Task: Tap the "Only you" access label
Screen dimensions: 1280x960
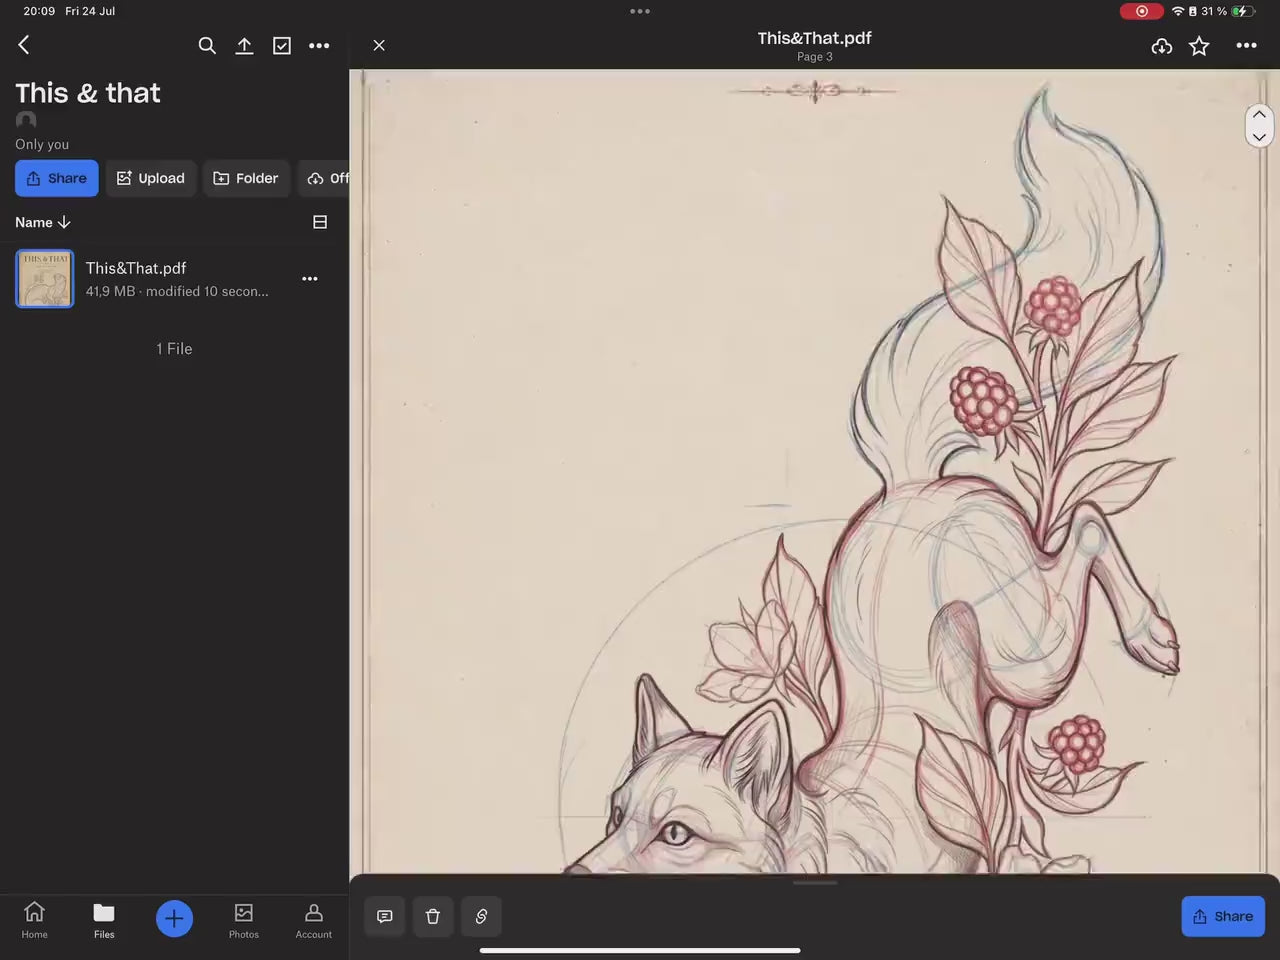Action: (x=42, y=144)
